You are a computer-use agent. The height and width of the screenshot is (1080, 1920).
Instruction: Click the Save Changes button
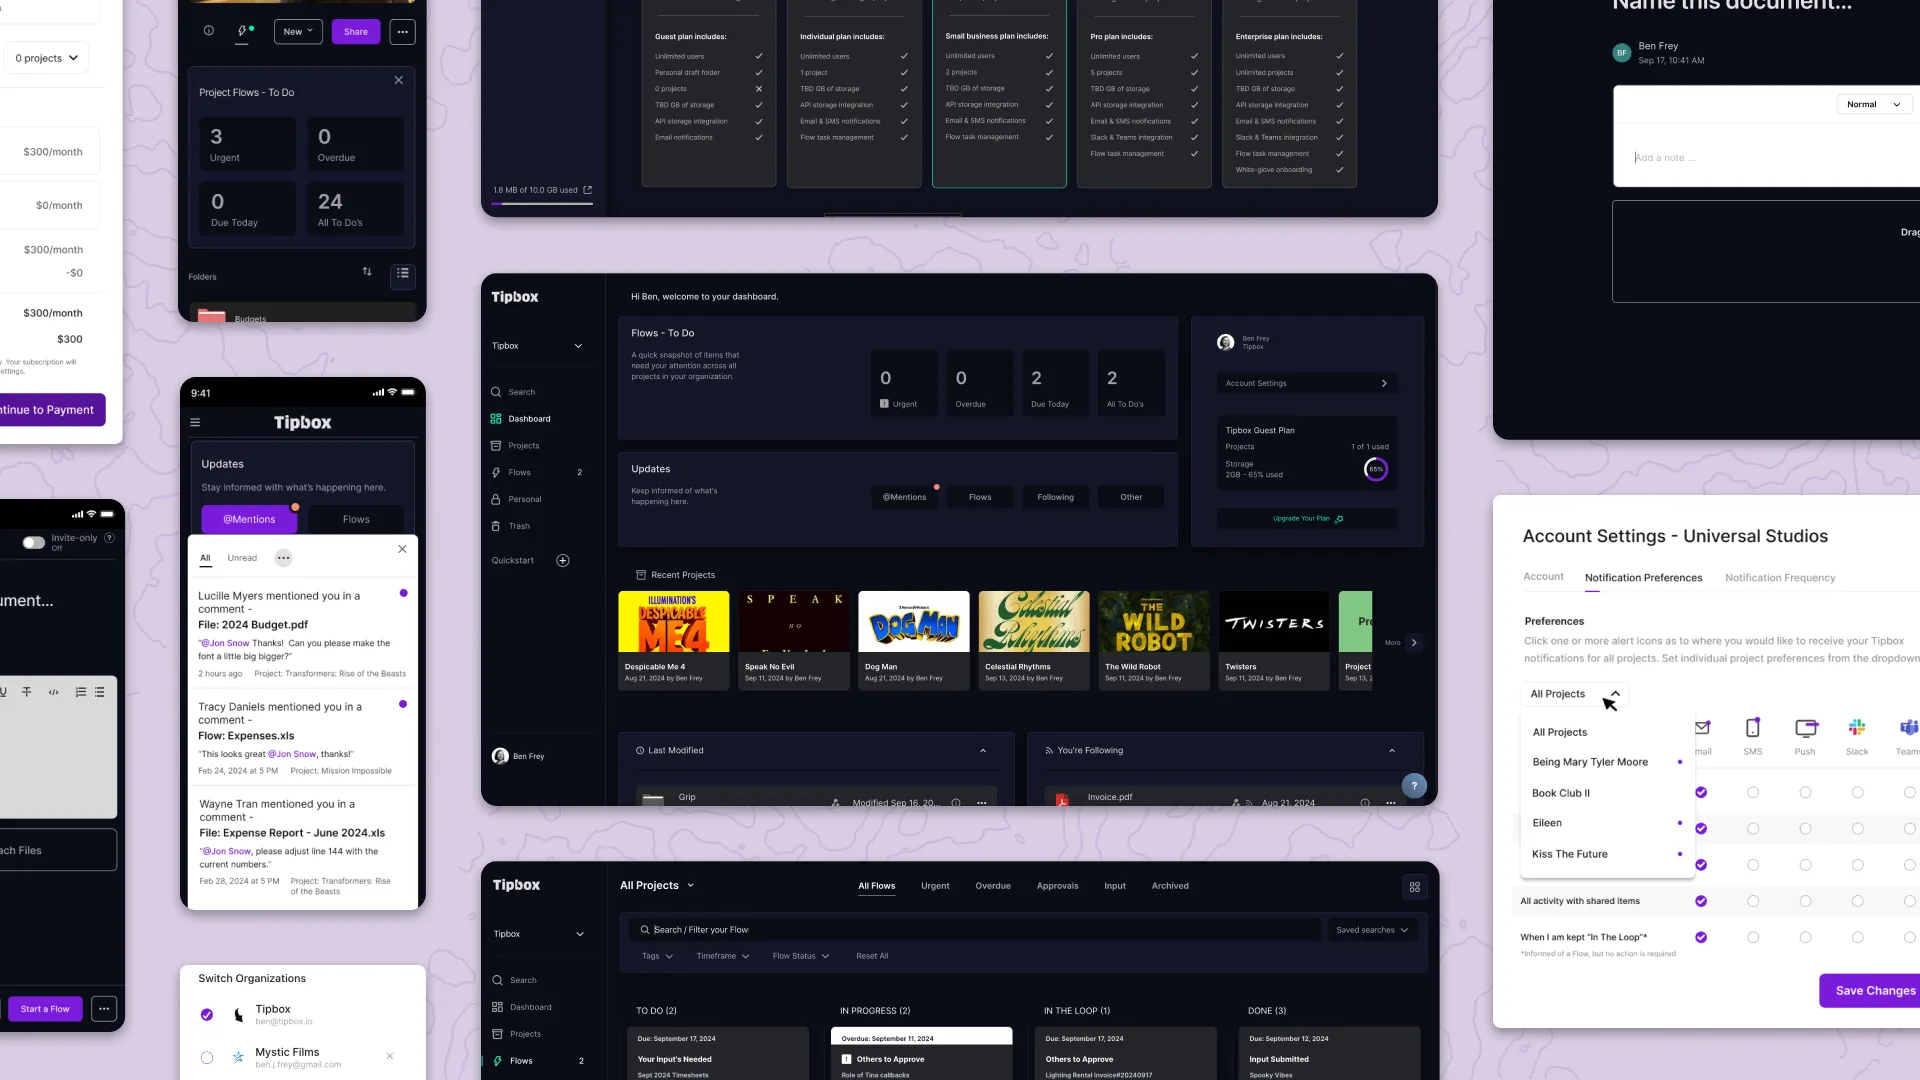[1870, 991]
